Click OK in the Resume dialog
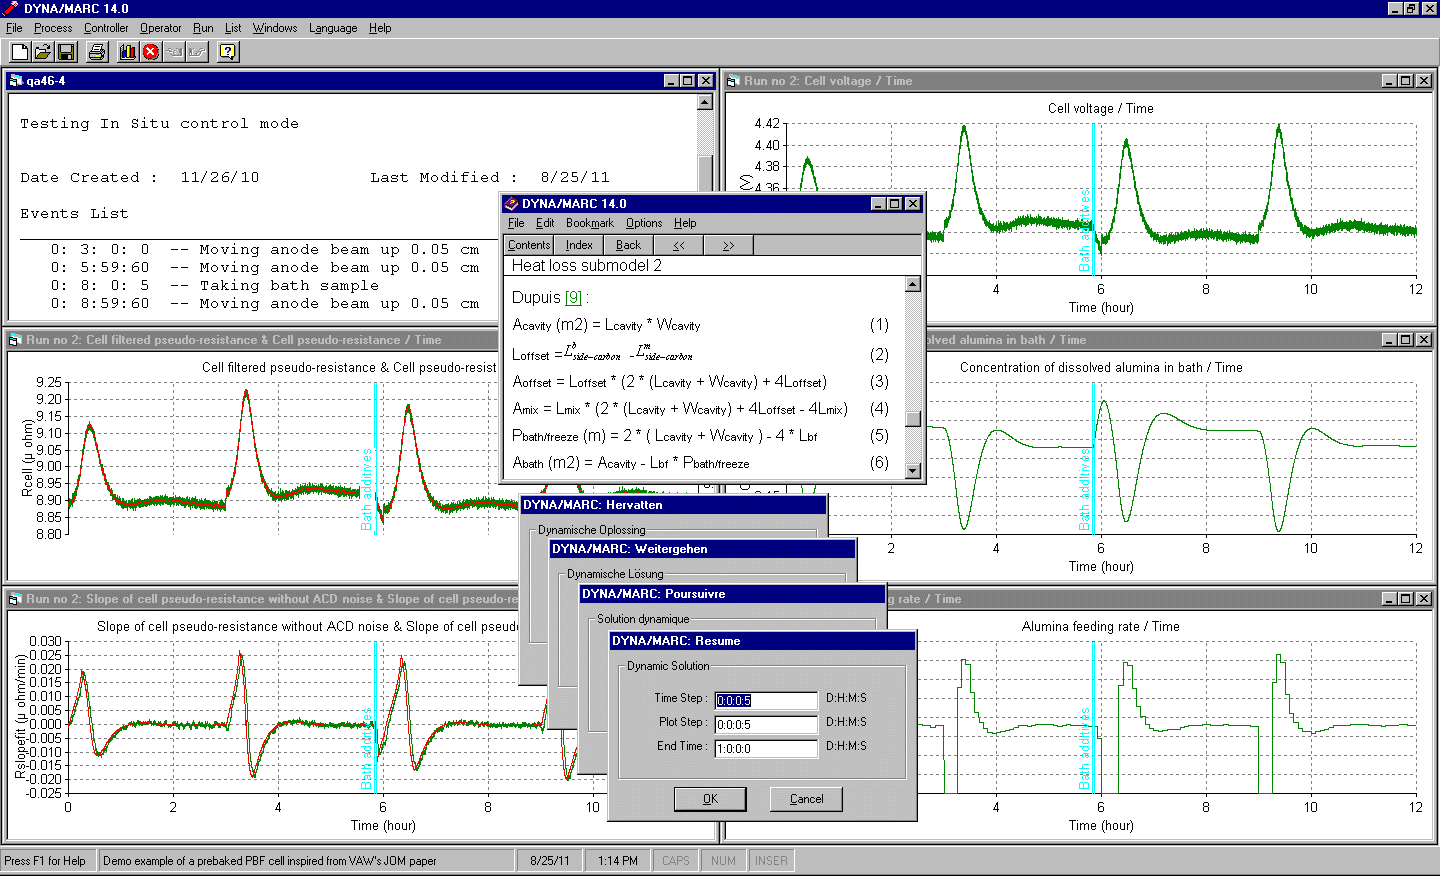This screenshot has width=1440, height=876. (x=710, y=799)
